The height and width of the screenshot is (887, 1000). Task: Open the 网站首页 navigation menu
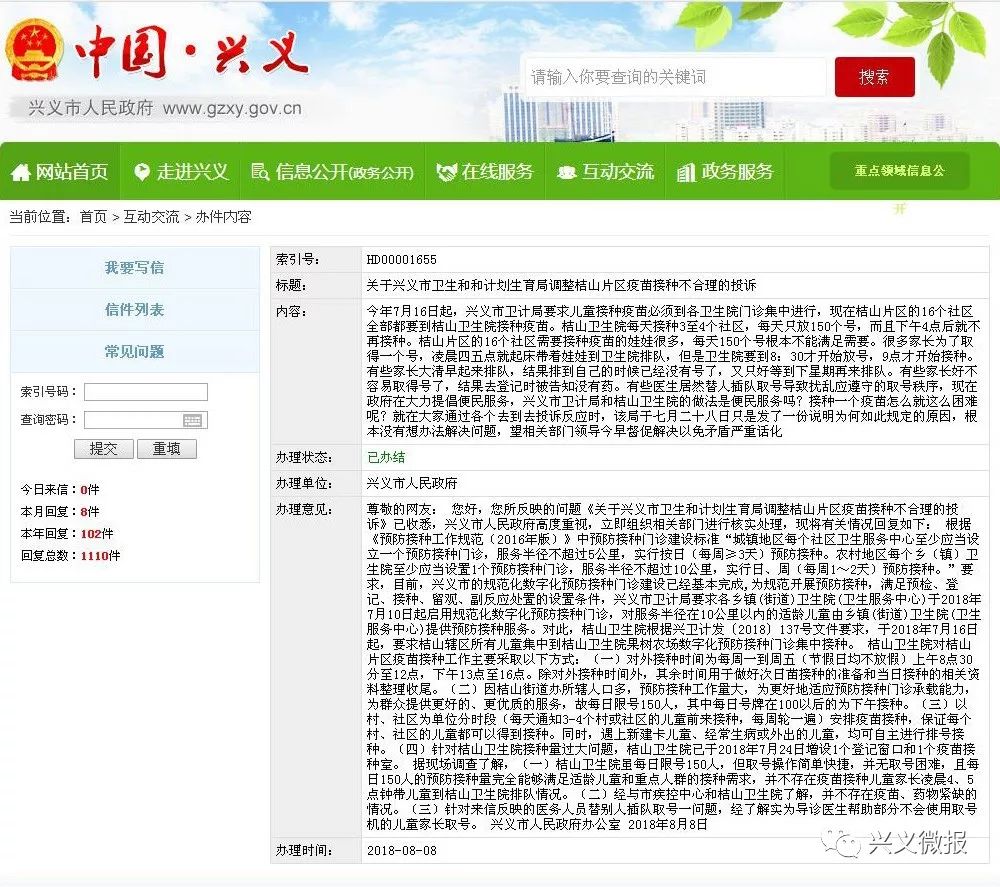tap(60, 172)
